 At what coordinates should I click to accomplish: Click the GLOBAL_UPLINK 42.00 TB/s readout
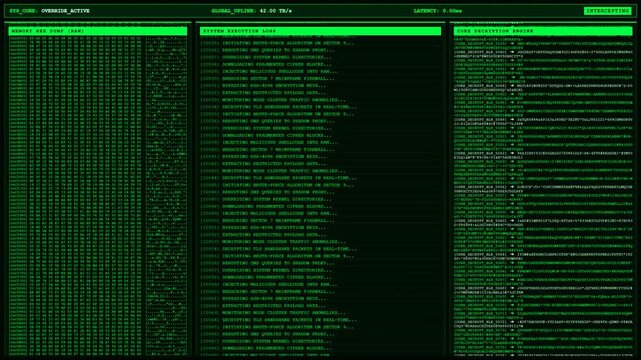252,11
